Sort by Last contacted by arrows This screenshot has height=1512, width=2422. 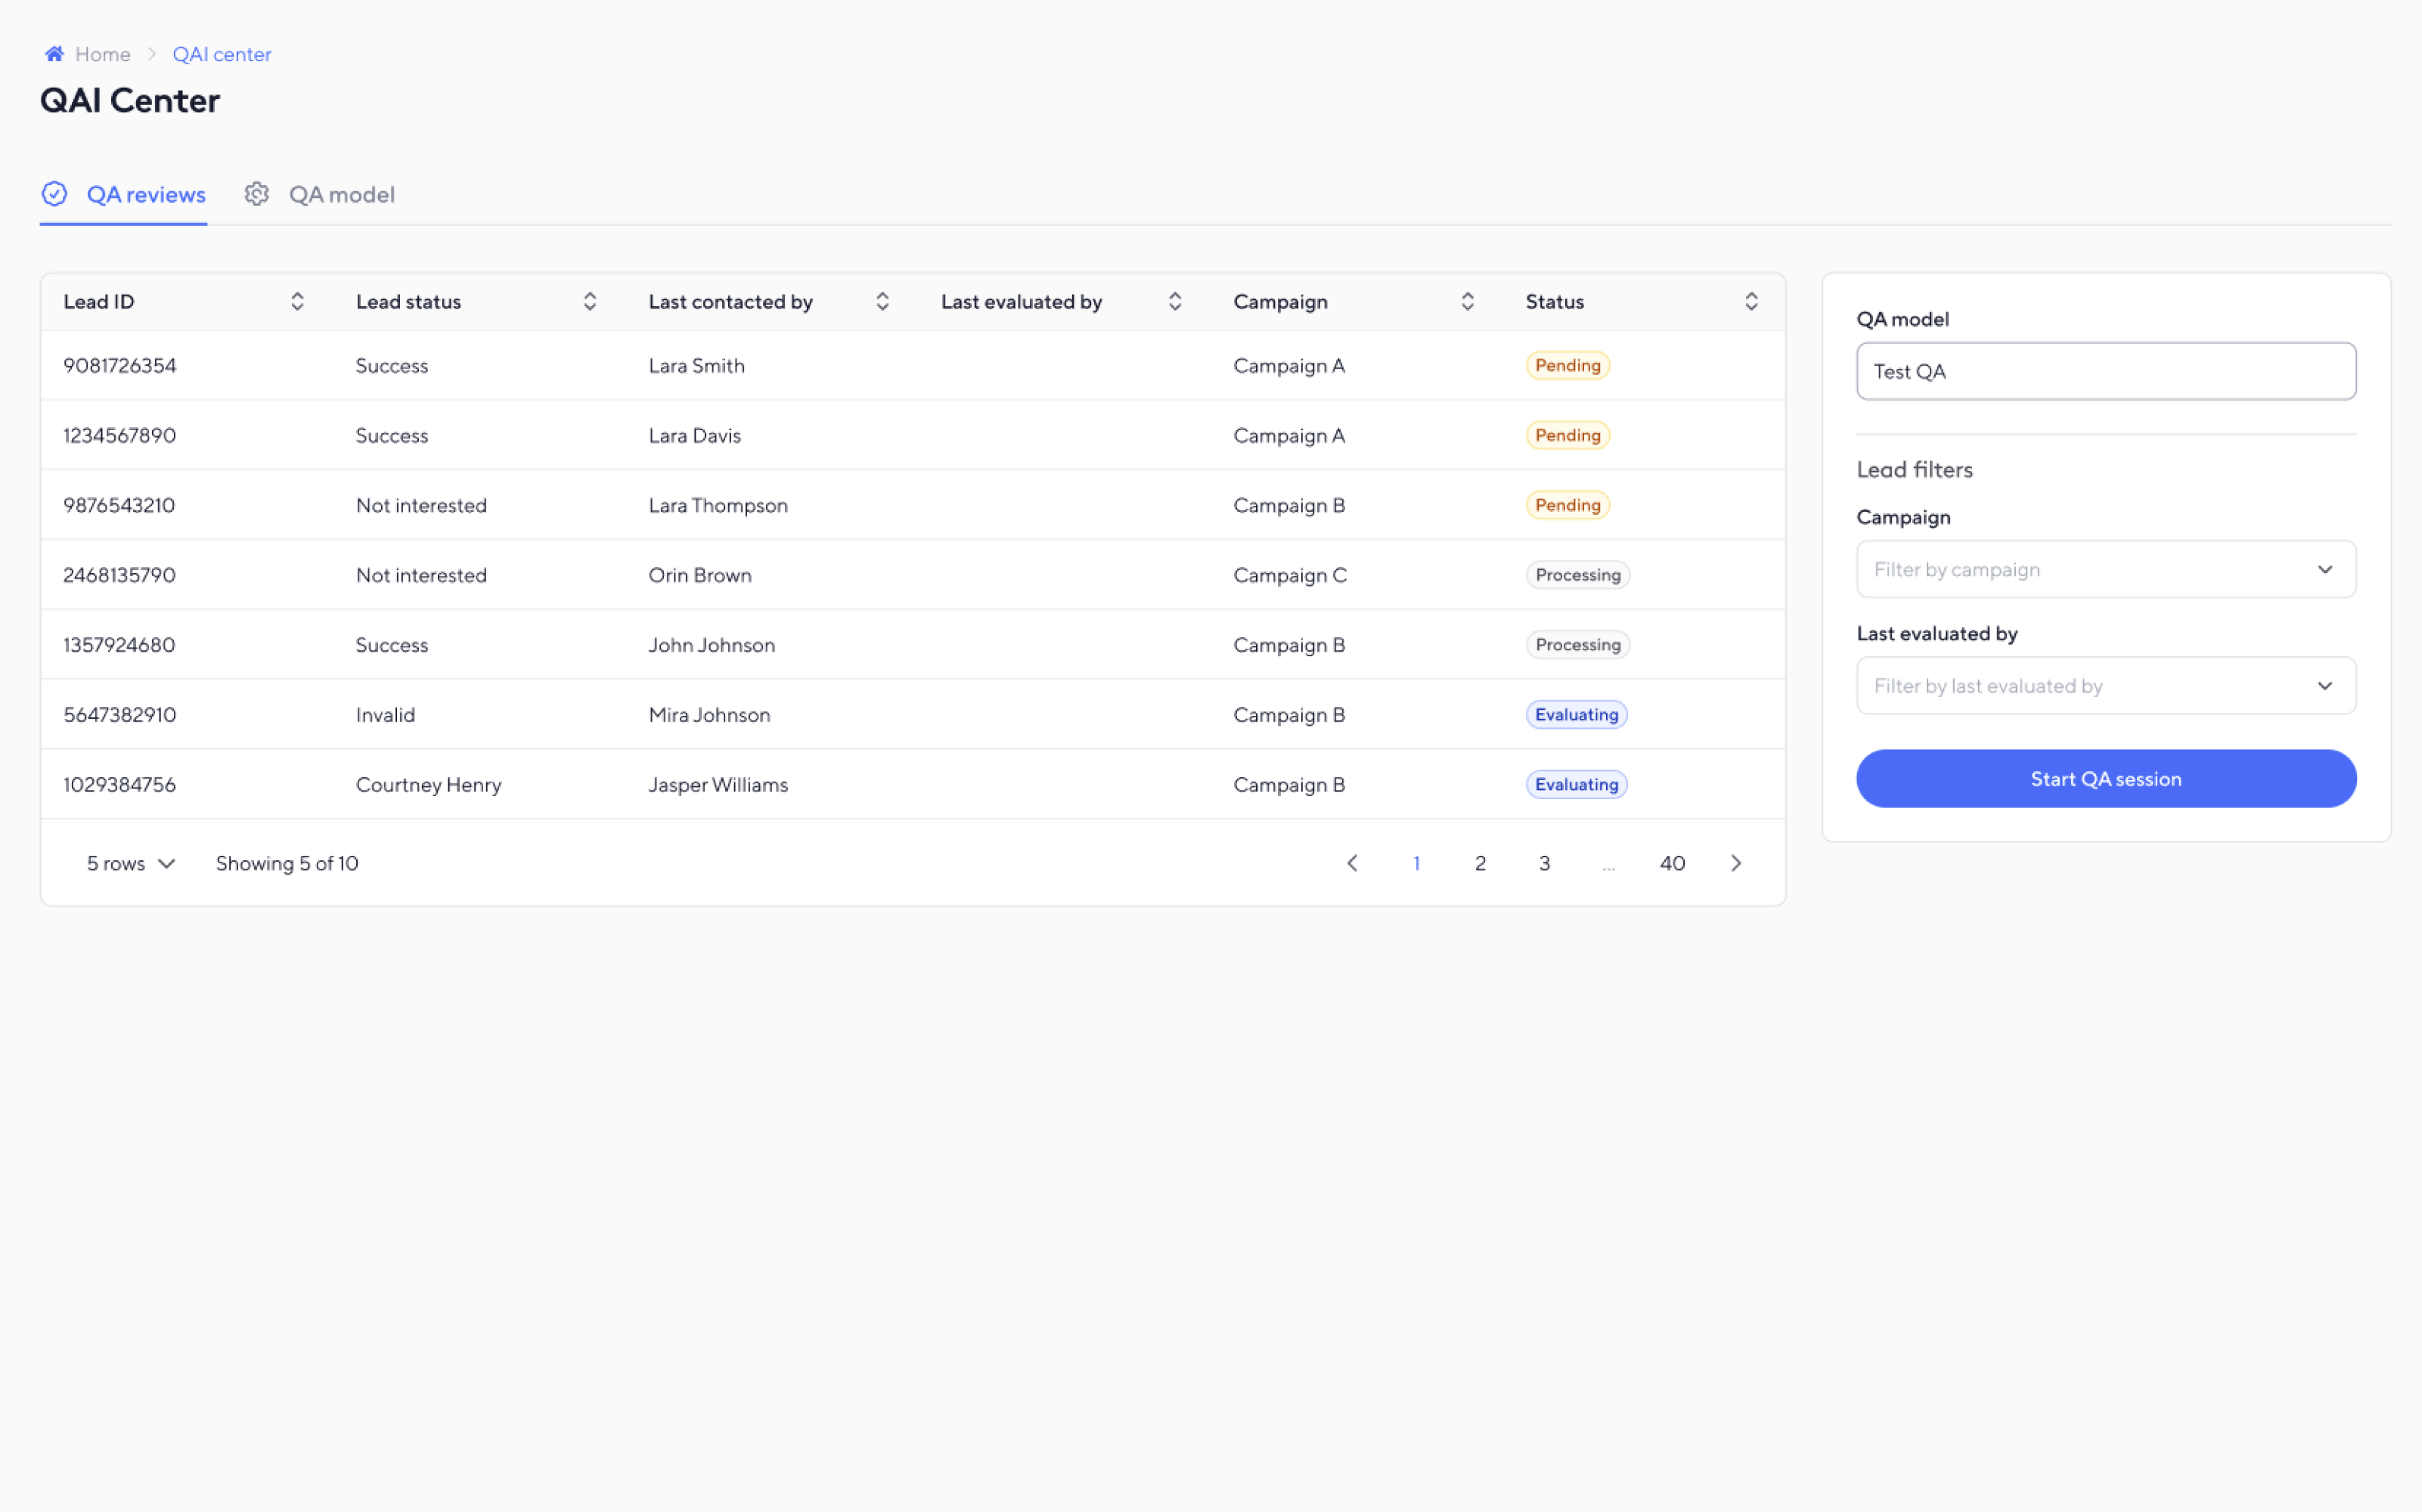pos(882,302)
